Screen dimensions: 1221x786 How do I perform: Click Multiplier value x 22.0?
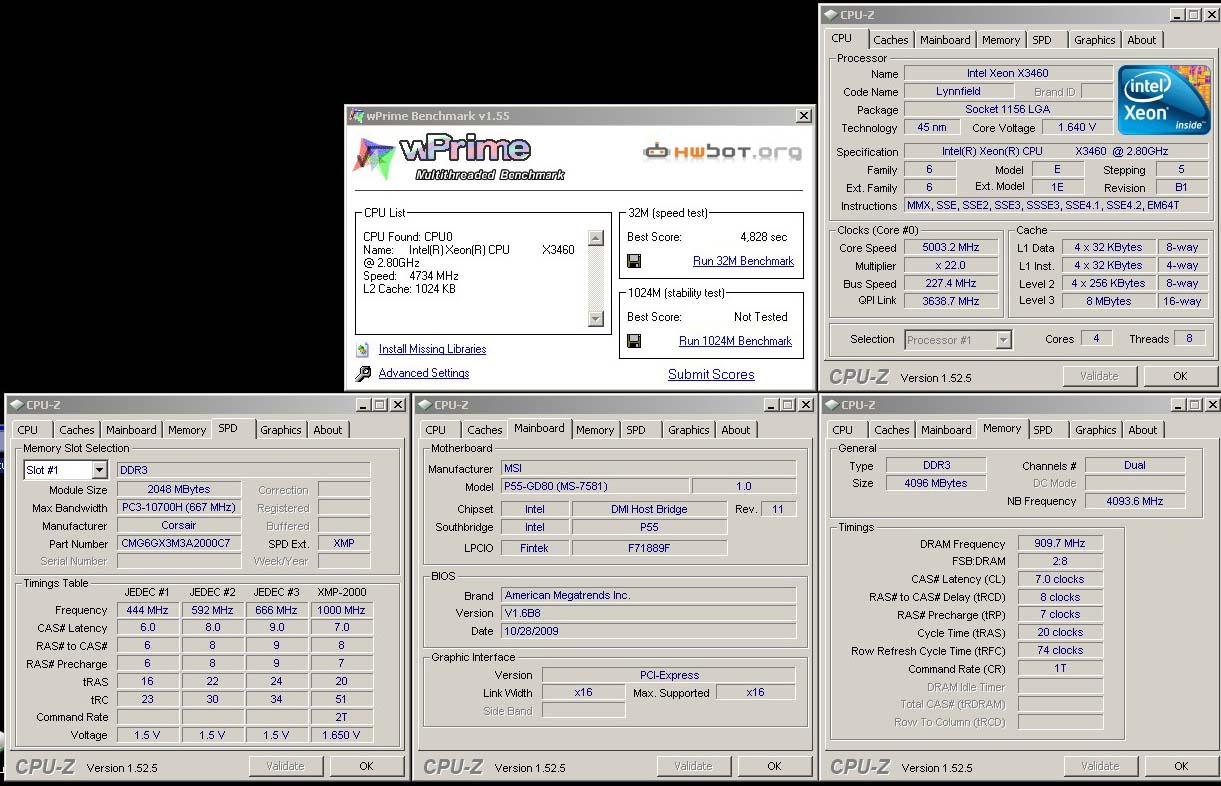(x=951, y=266)
